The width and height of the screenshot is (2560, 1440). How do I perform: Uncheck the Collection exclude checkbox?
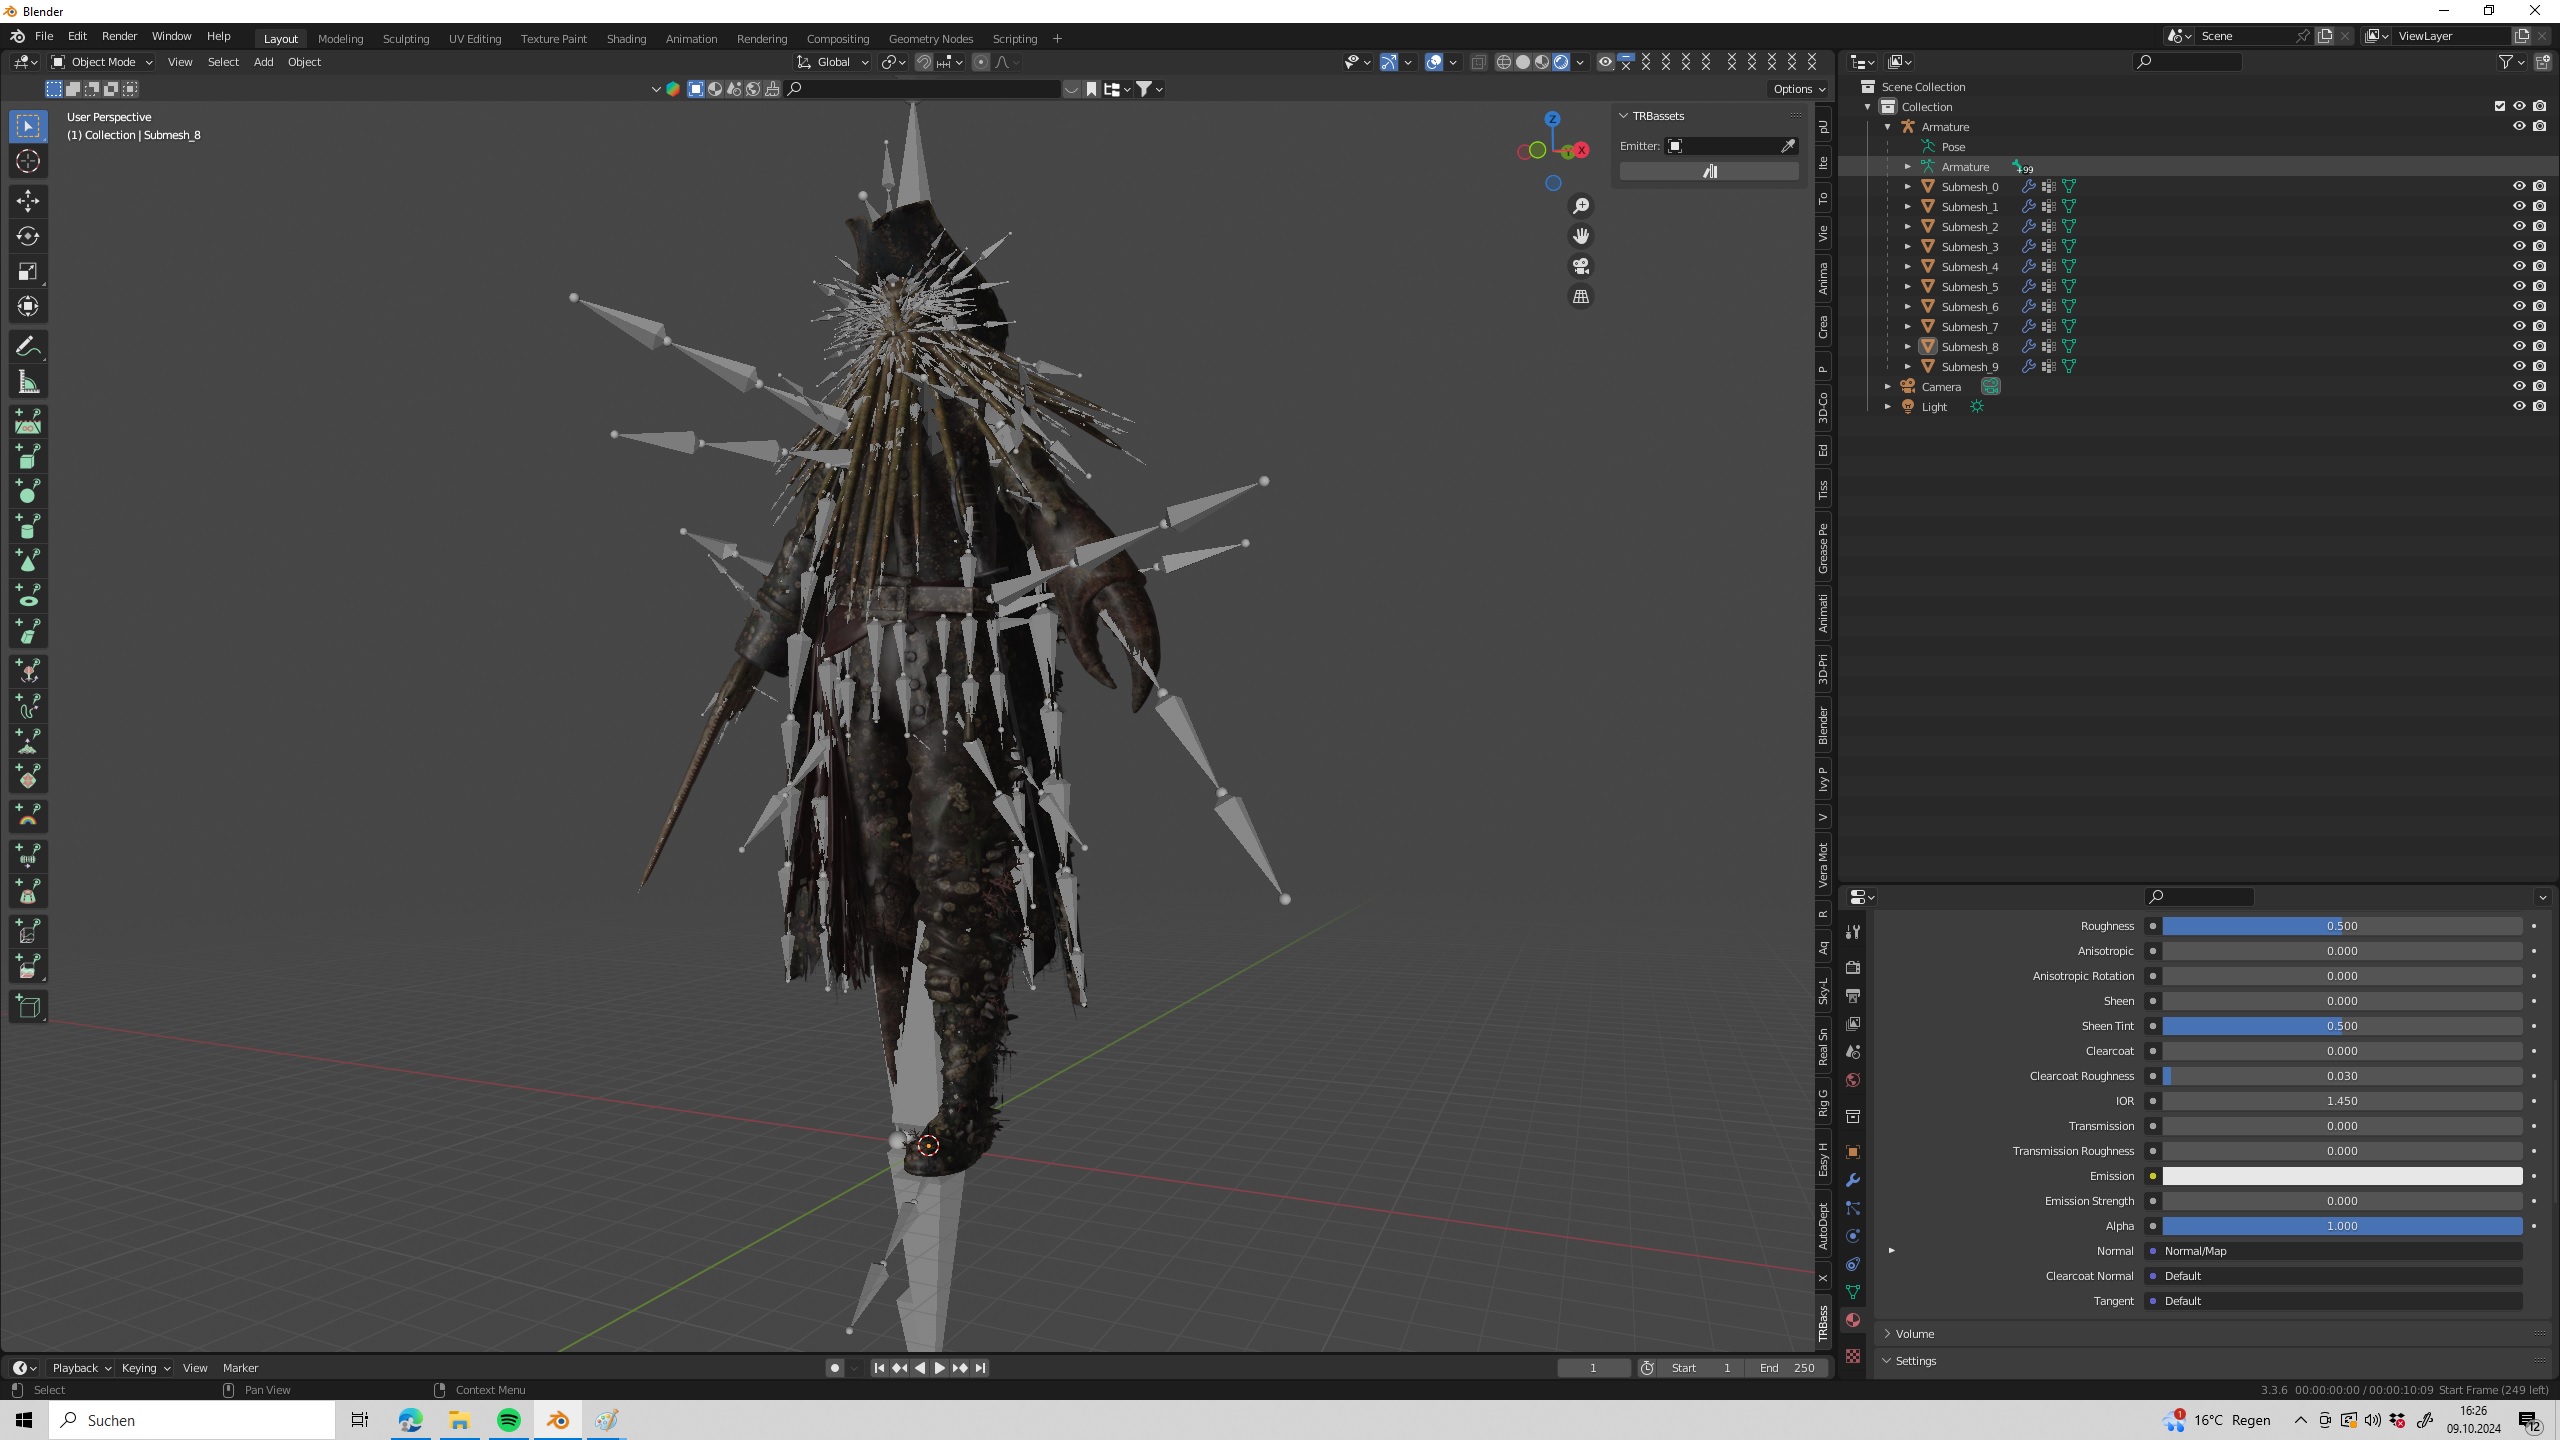tap(2500, 106)
